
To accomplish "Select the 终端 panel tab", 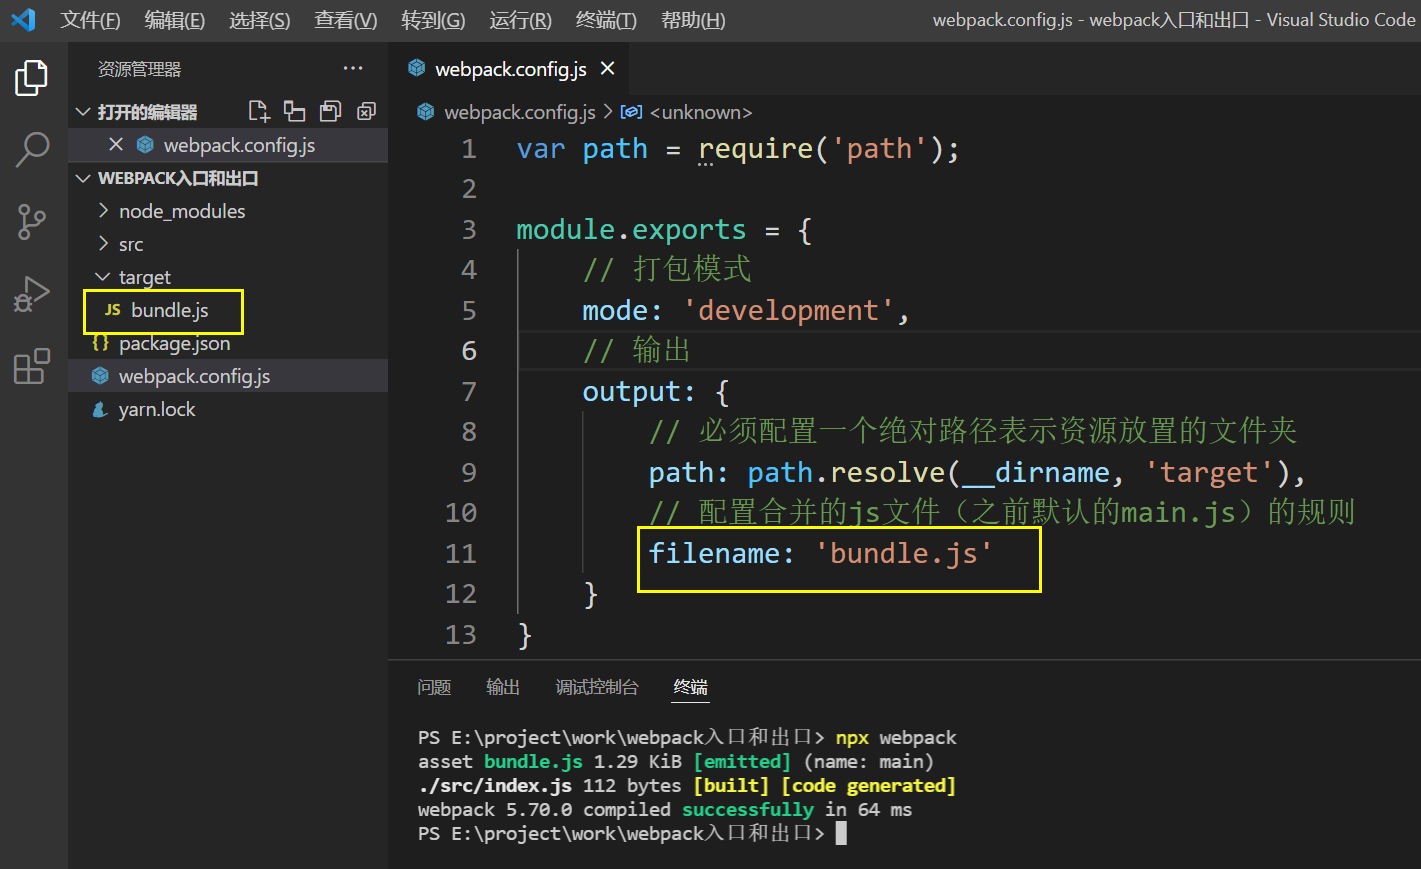I will (x=690, y=687).
